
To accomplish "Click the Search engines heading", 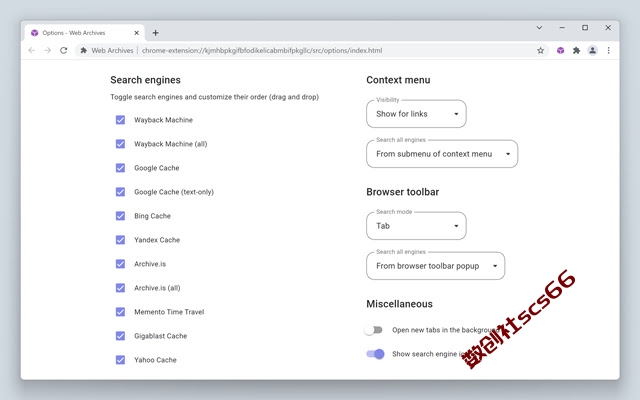I will pos(145,80).
